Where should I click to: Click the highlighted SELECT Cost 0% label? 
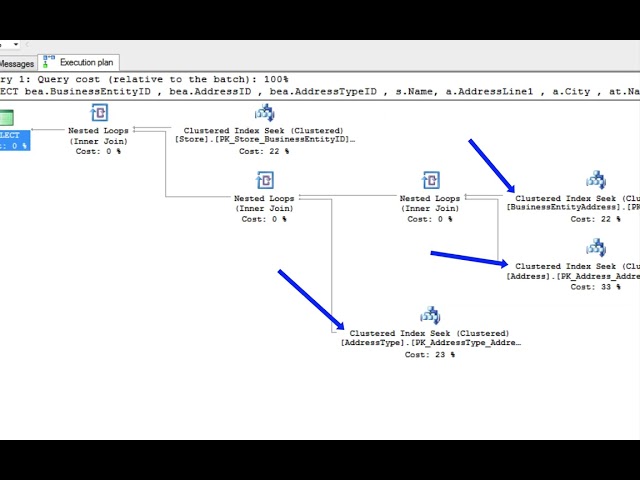15,140
